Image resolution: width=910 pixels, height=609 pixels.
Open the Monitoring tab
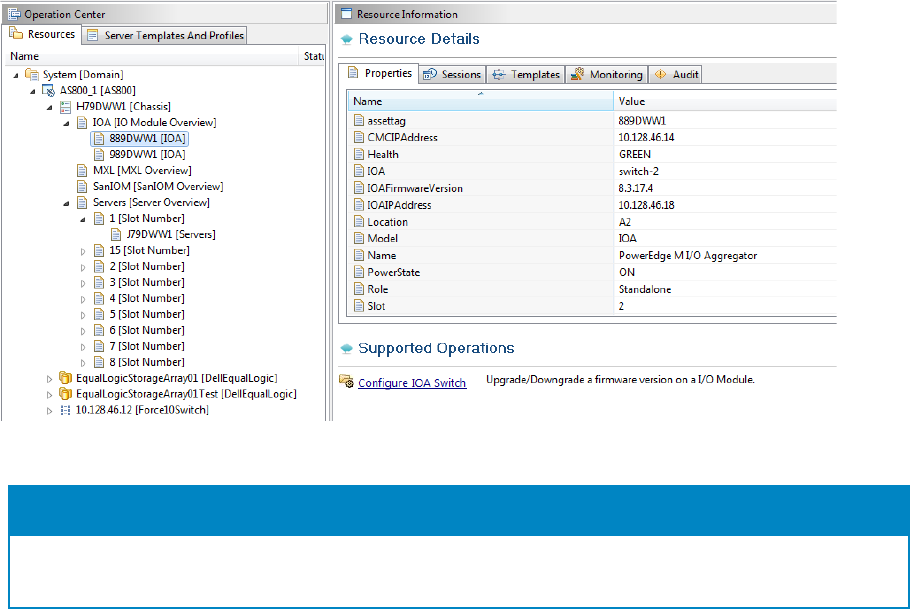tap(606, 74)
